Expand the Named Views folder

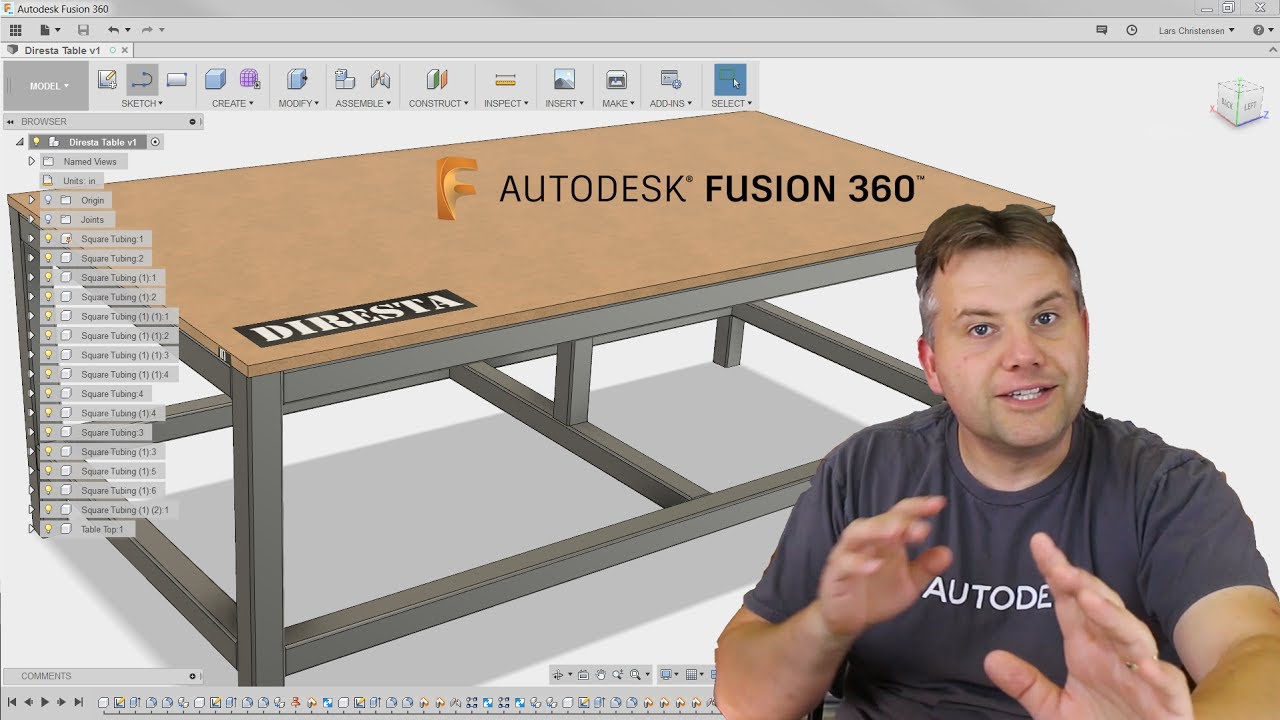coord(31,161)
